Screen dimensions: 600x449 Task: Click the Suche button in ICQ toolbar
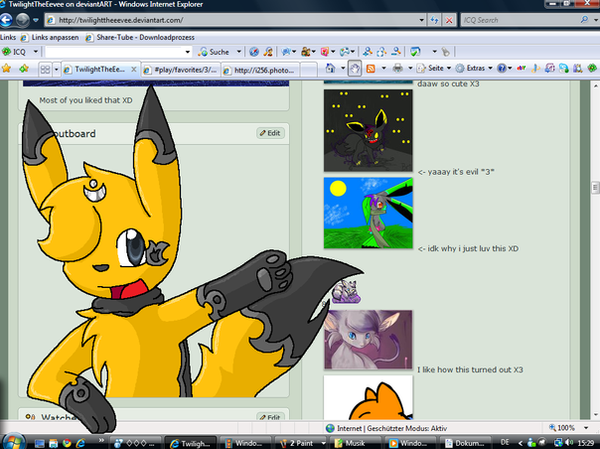(215, 52)
